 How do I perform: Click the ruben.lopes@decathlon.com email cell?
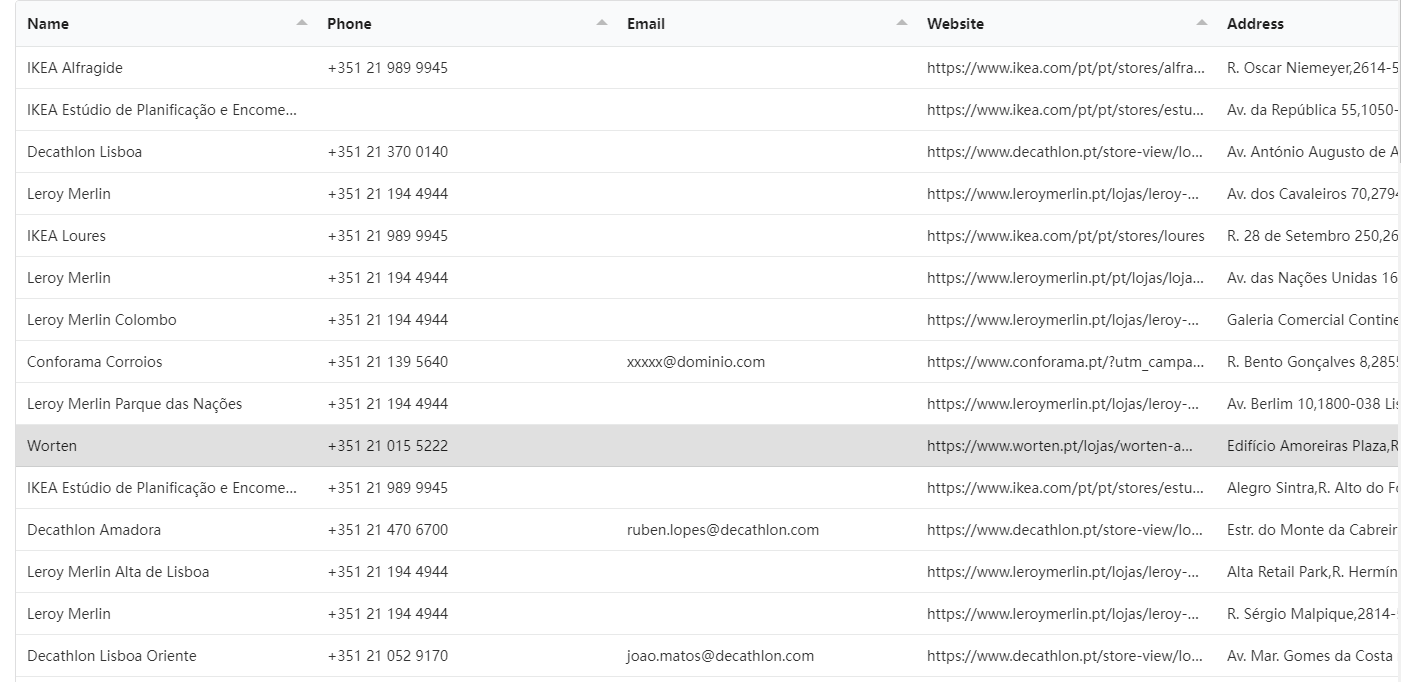(x=722, y=530)
